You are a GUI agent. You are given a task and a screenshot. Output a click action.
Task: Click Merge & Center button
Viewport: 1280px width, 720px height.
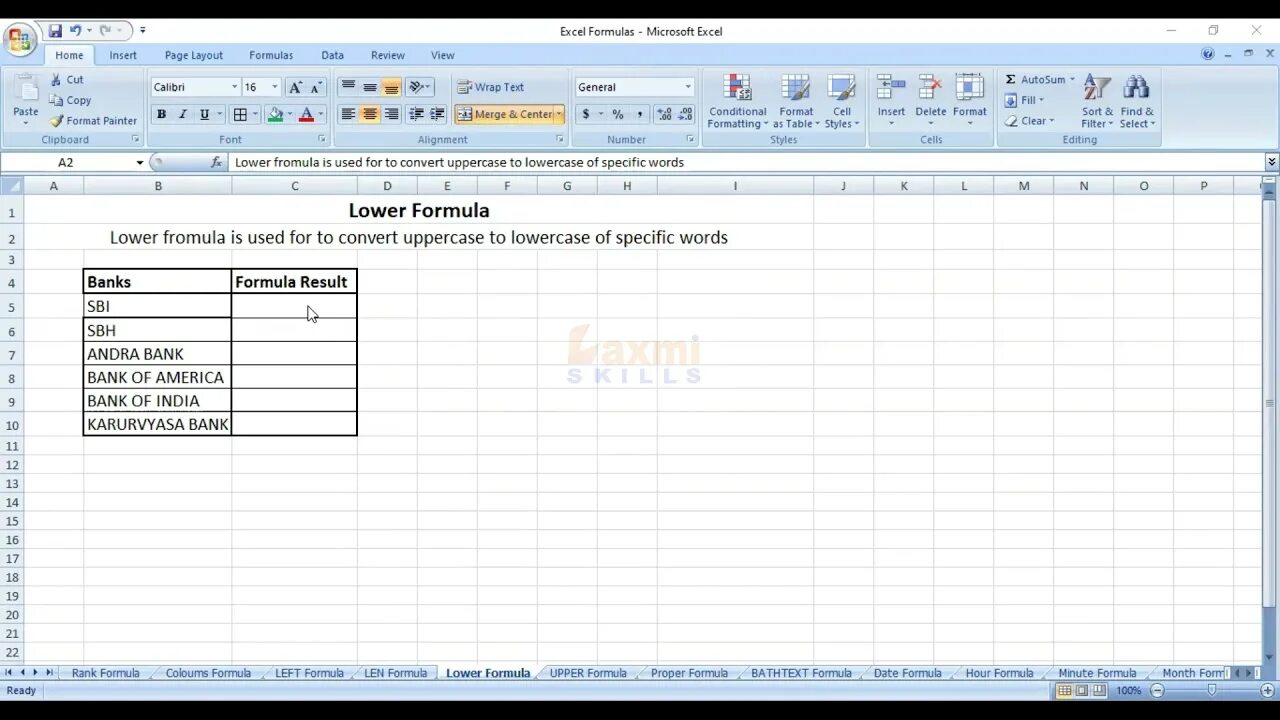504,114
